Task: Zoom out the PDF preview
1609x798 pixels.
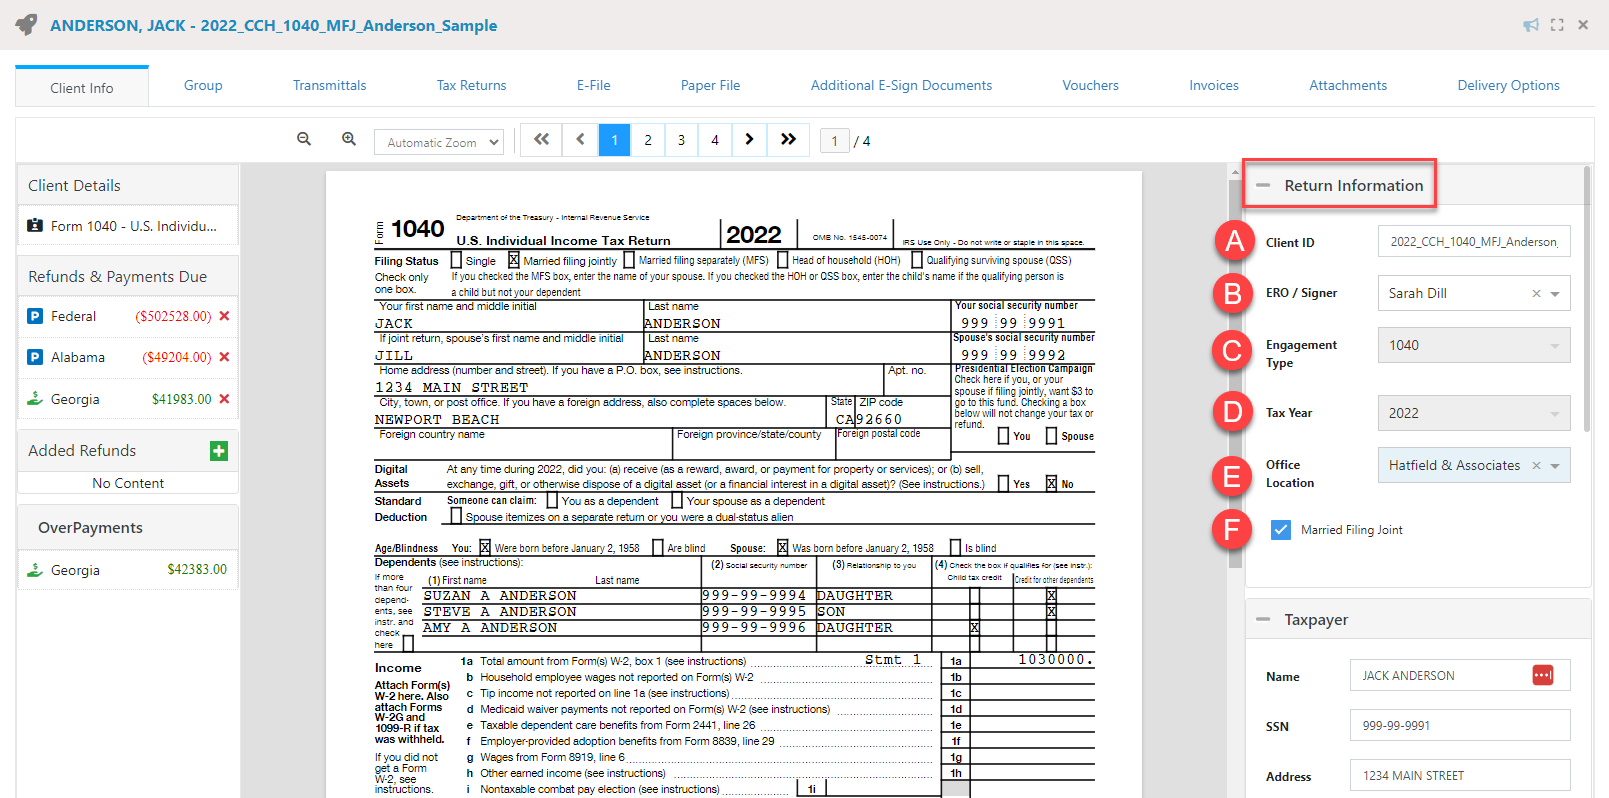Action: point(304,140)
